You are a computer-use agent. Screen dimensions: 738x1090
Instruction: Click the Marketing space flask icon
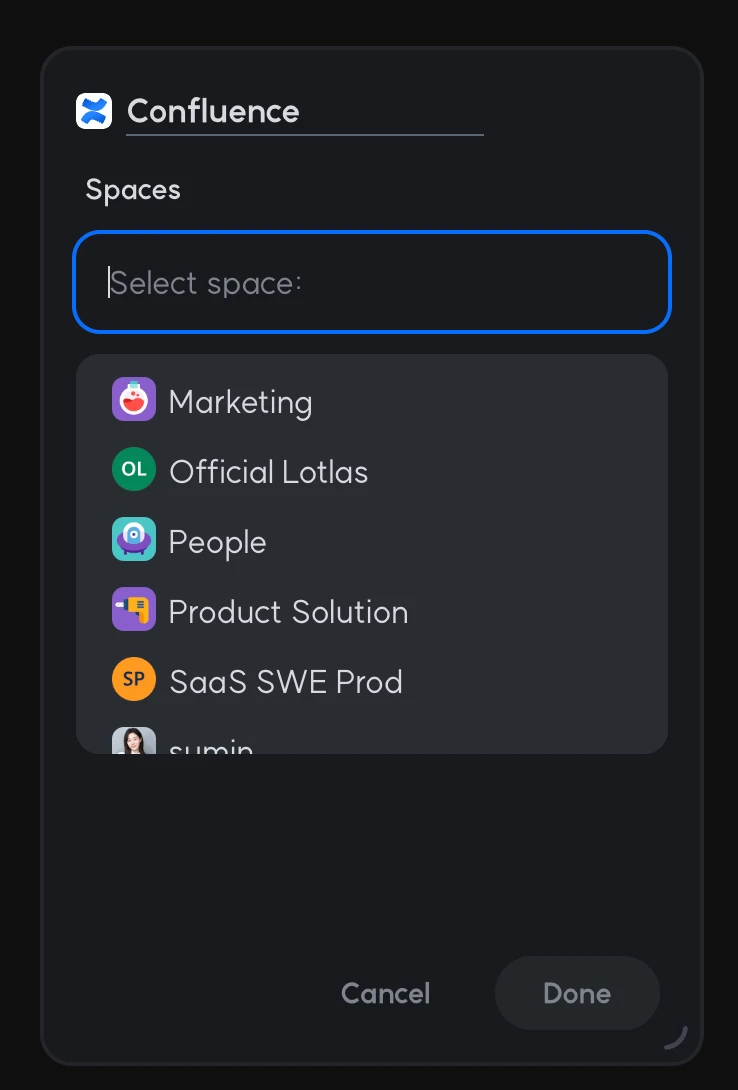pyautogui.click(x=134, y=400)
